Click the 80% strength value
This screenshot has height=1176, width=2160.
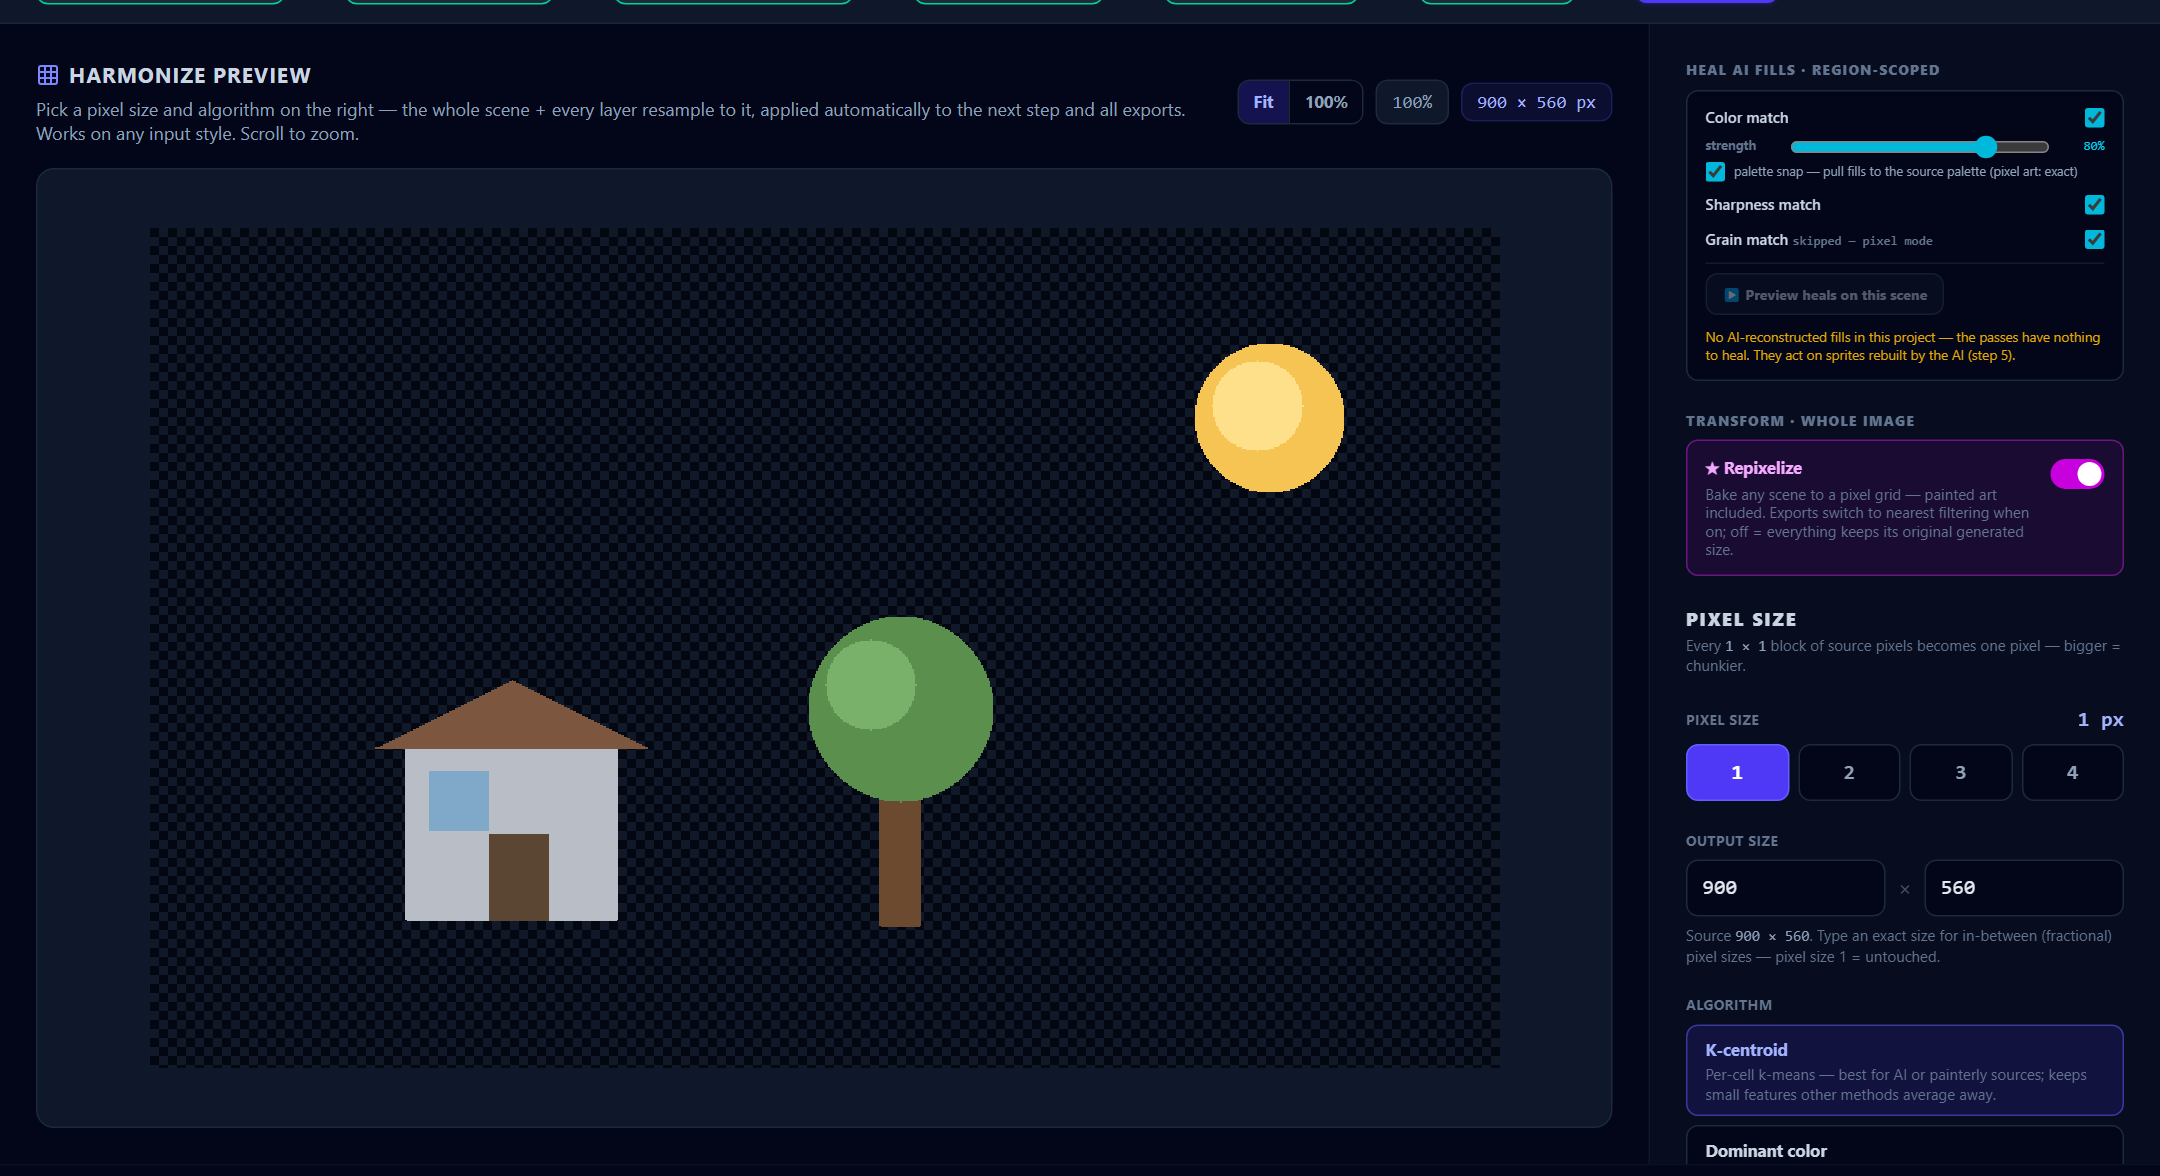2093,146
